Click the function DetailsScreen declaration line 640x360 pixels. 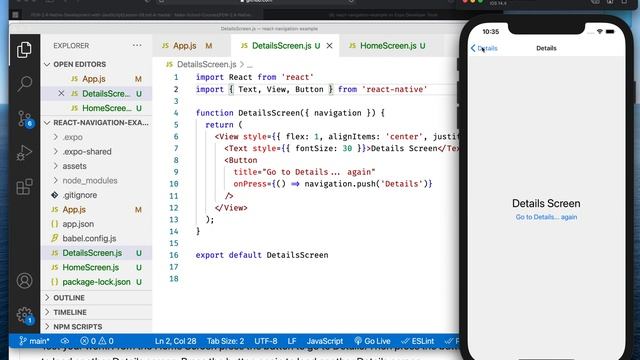tap(290, 113)
